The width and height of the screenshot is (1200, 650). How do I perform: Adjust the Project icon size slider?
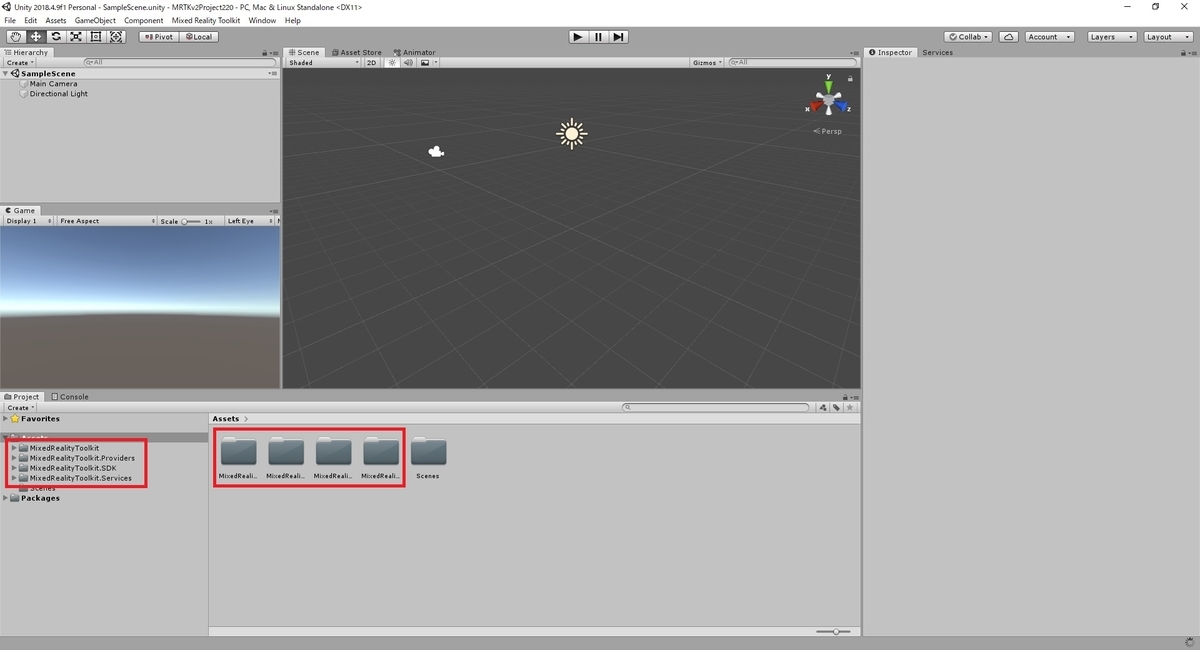(833, 631)
